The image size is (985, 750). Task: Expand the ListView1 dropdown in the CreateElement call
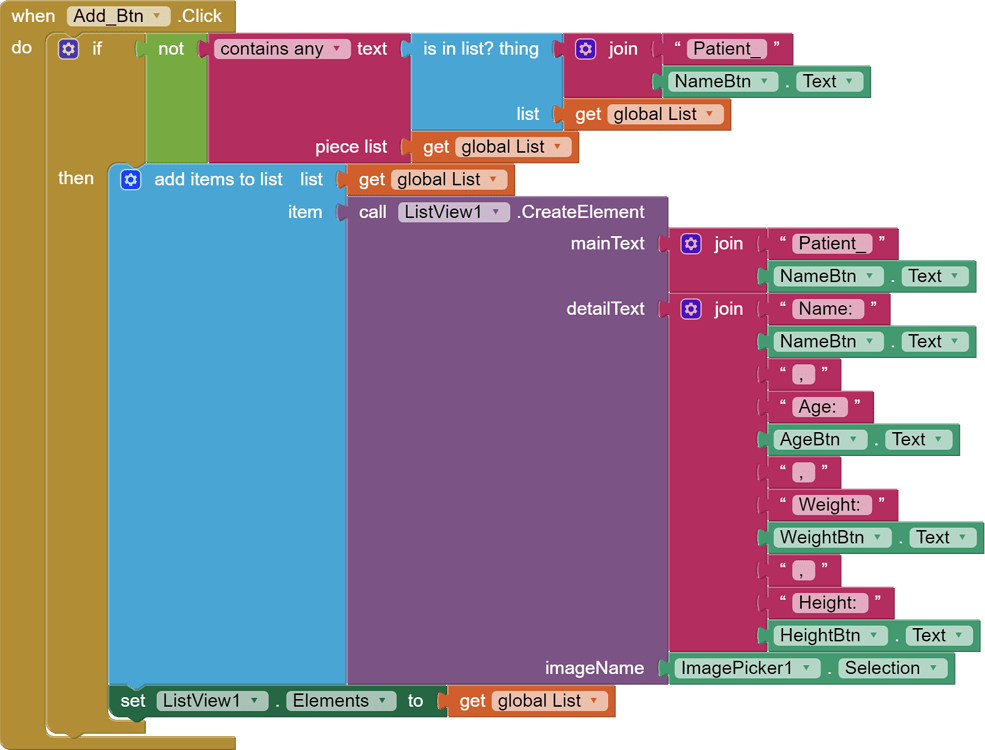point(495,212)
